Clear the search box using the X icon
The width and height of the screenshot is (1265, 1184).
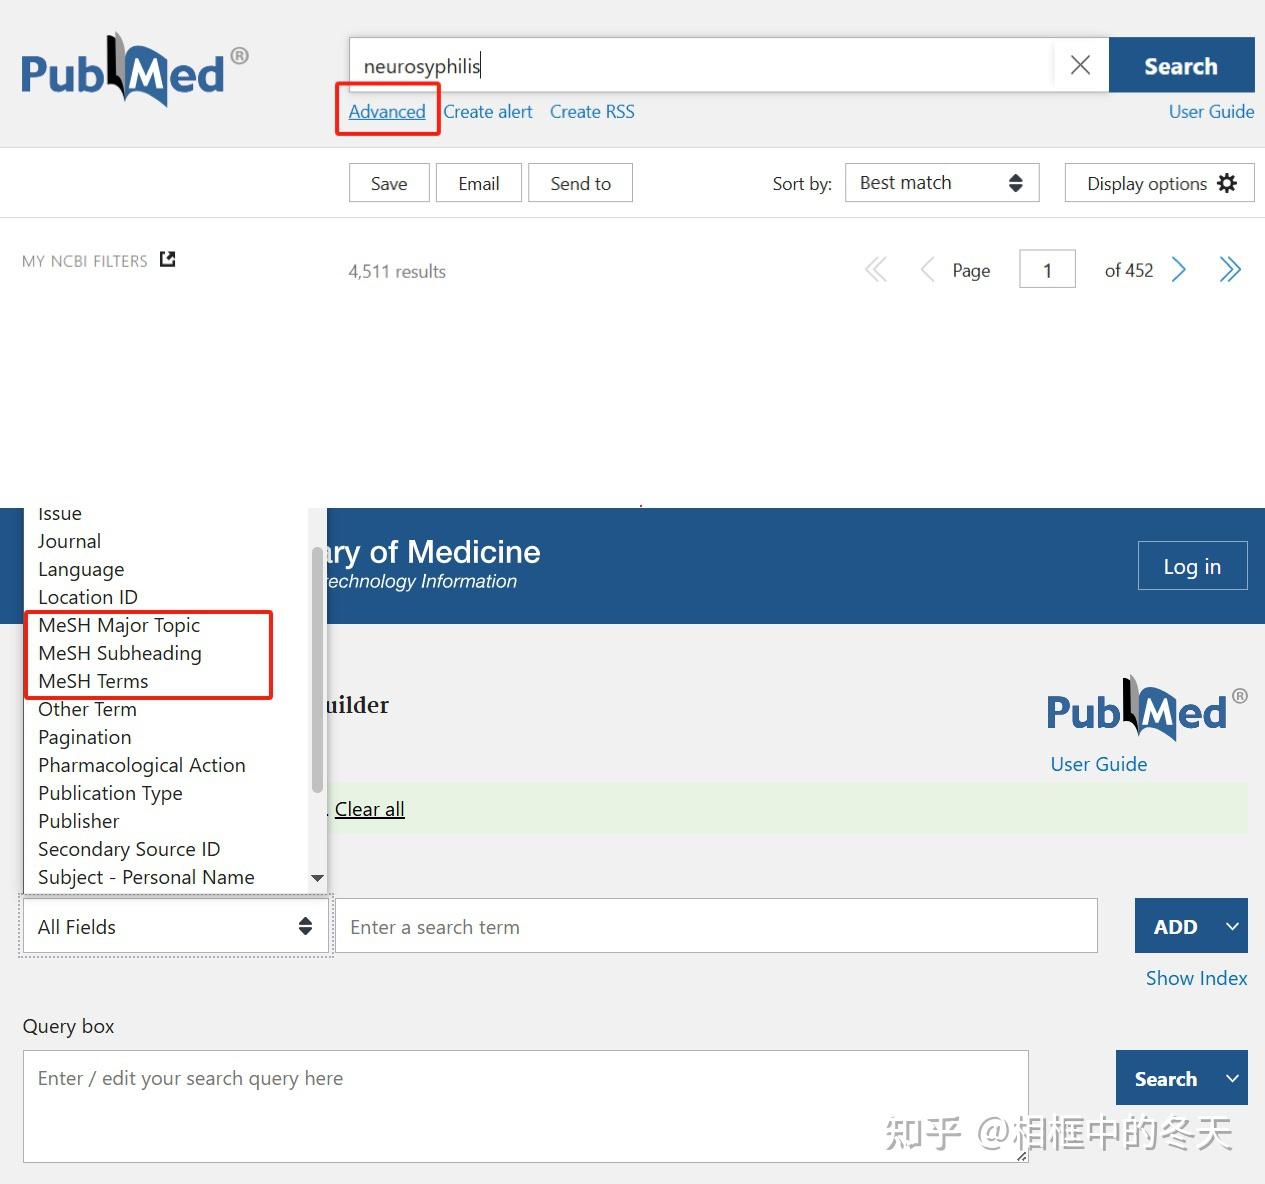click(x=1080, y=65)
